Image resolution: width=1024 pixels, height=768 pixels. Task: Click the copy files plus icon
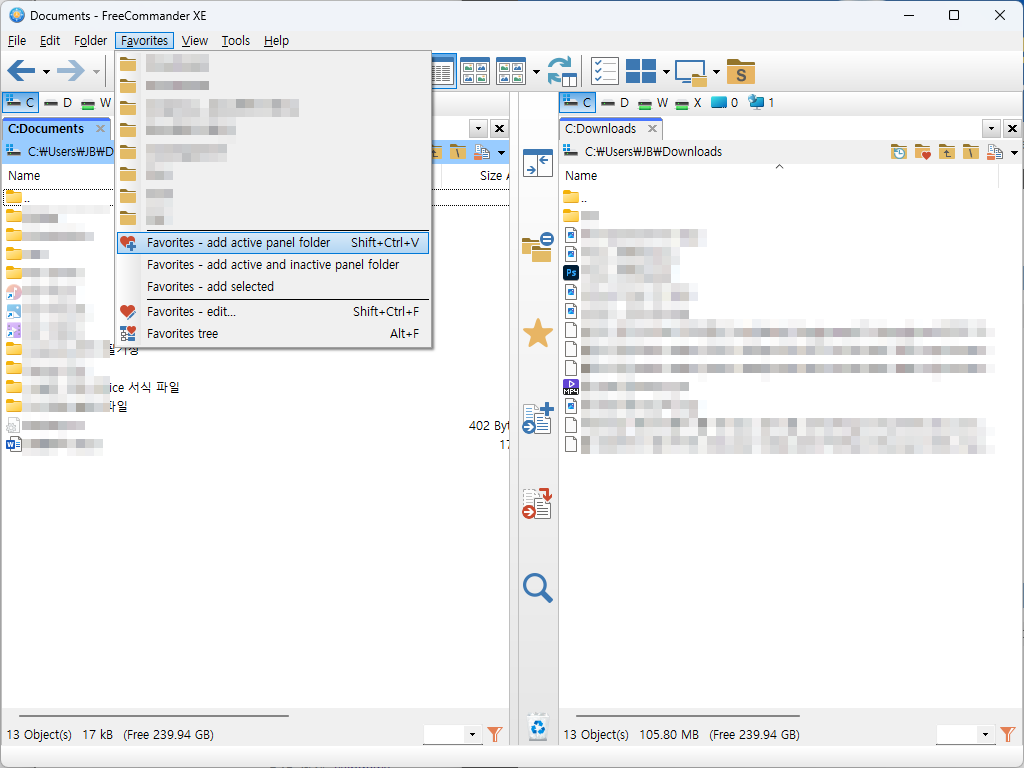click(537, 419)
